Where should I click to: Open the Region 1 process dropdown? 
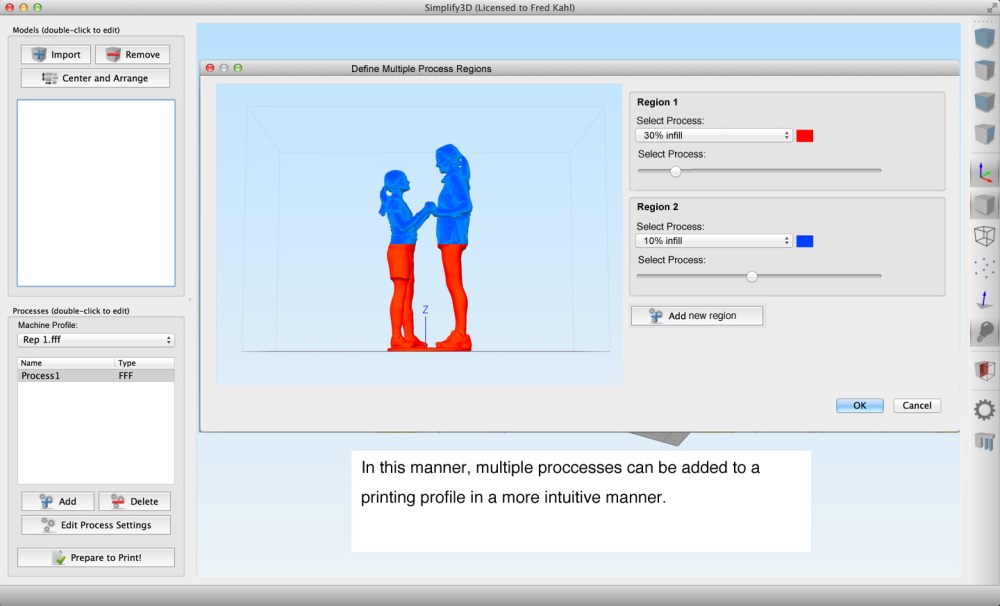pyautogui.click(x=713, y=135)
